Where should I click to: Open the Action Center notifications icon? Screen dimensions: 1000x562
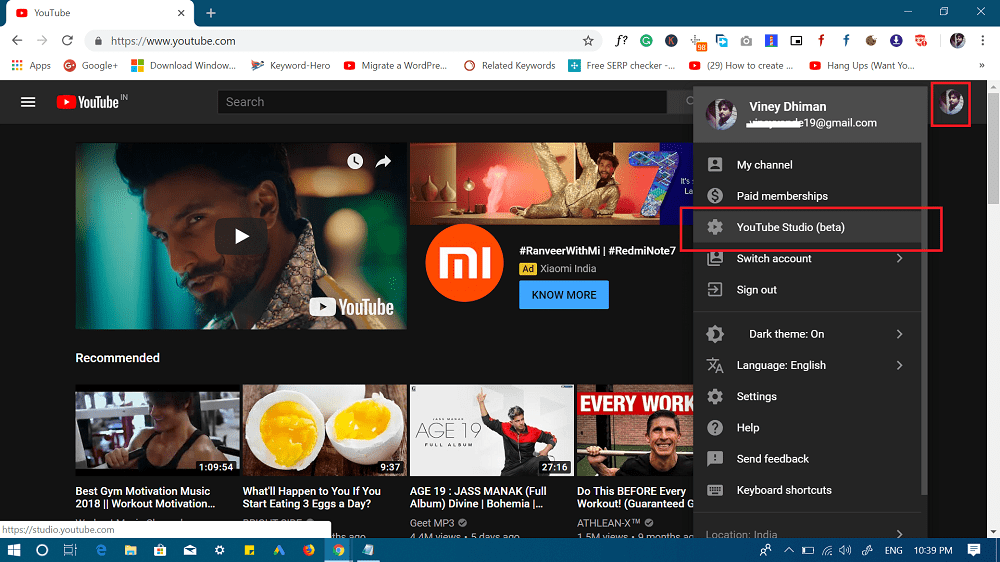pyautogui.click(x=973, y=550)
